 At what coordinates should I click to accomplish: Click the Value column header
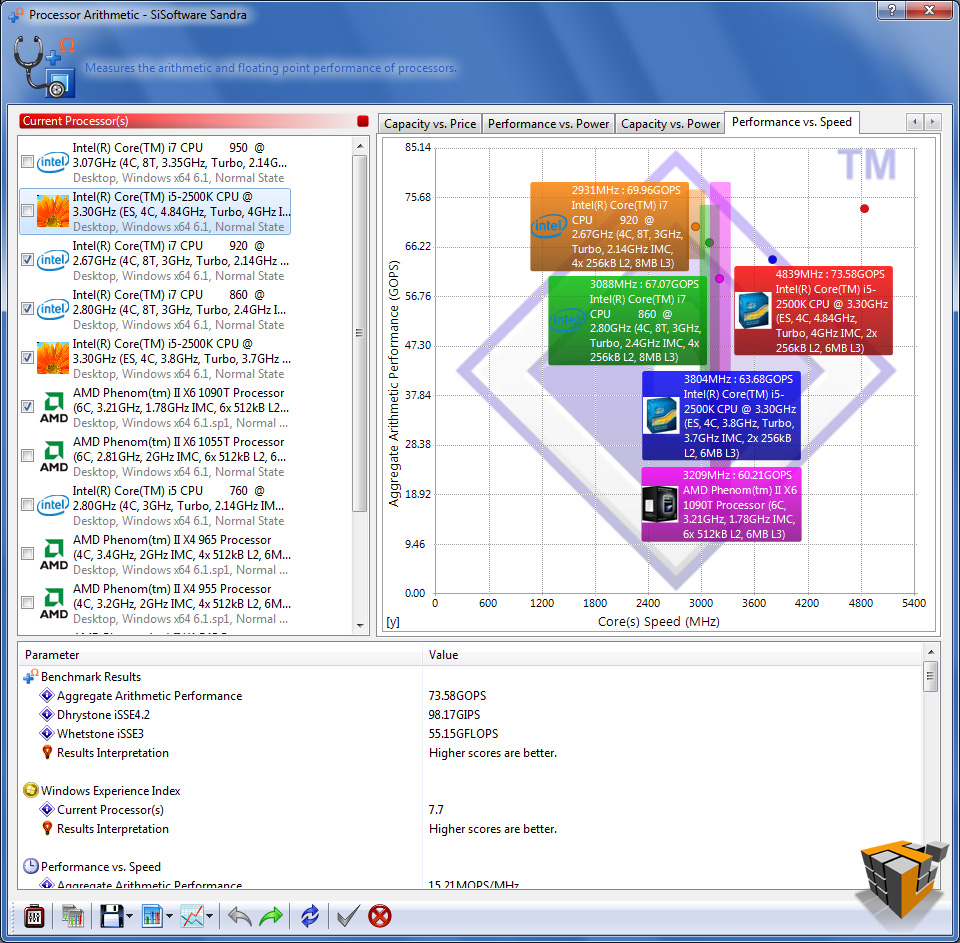(672, 655)
